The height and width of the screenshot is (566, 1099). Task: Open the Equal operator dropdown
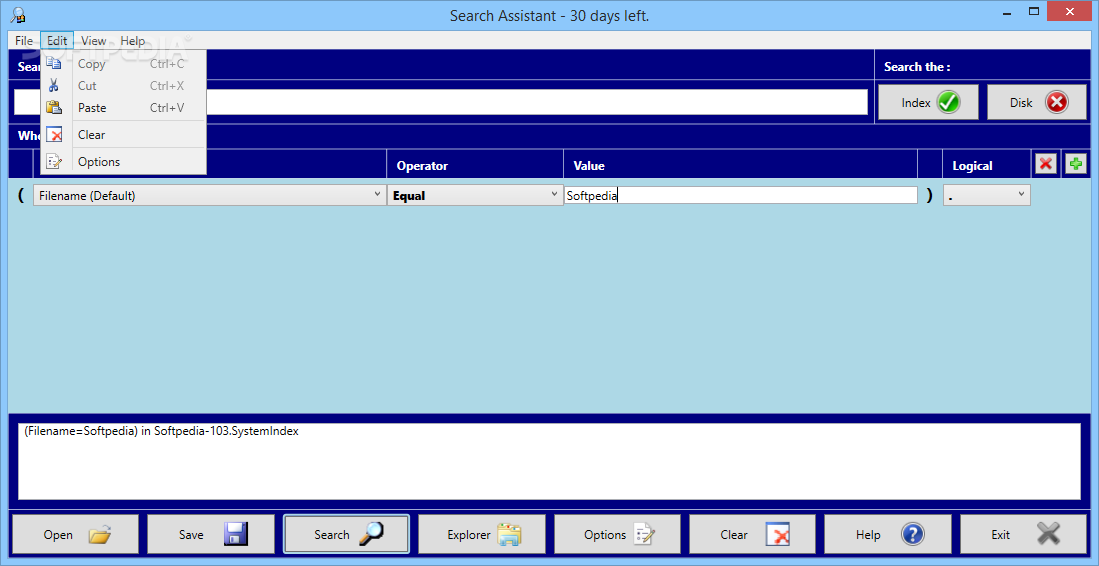(475, 195)
